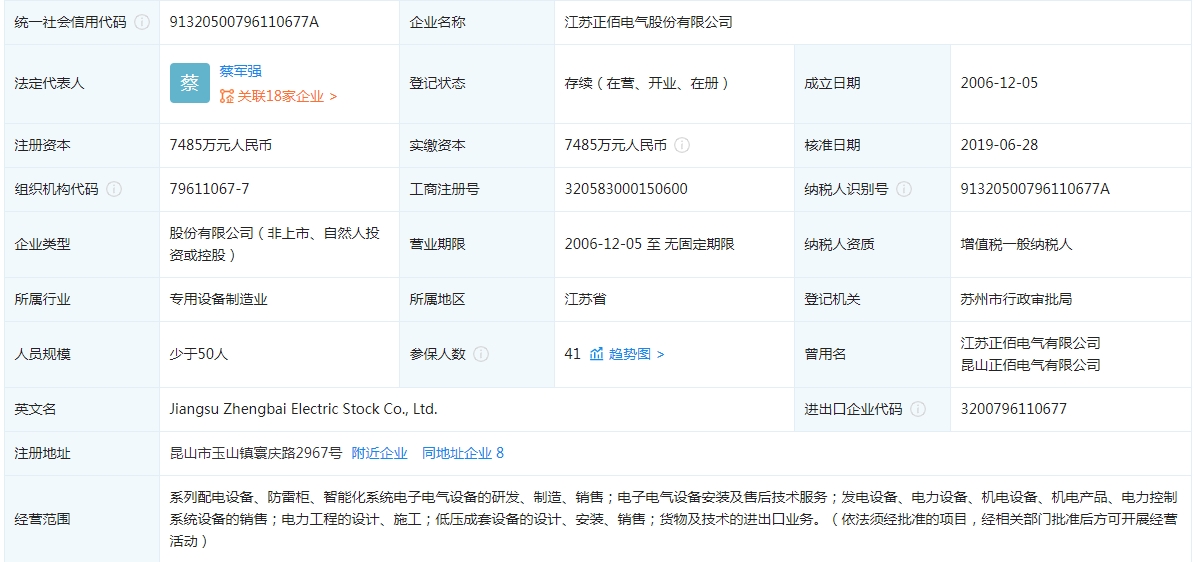Image resolution: width=1196 pixels, height=562 pixels.
Task: Click the trend chart icon next to 41
Action: click(x=597, y=354)
